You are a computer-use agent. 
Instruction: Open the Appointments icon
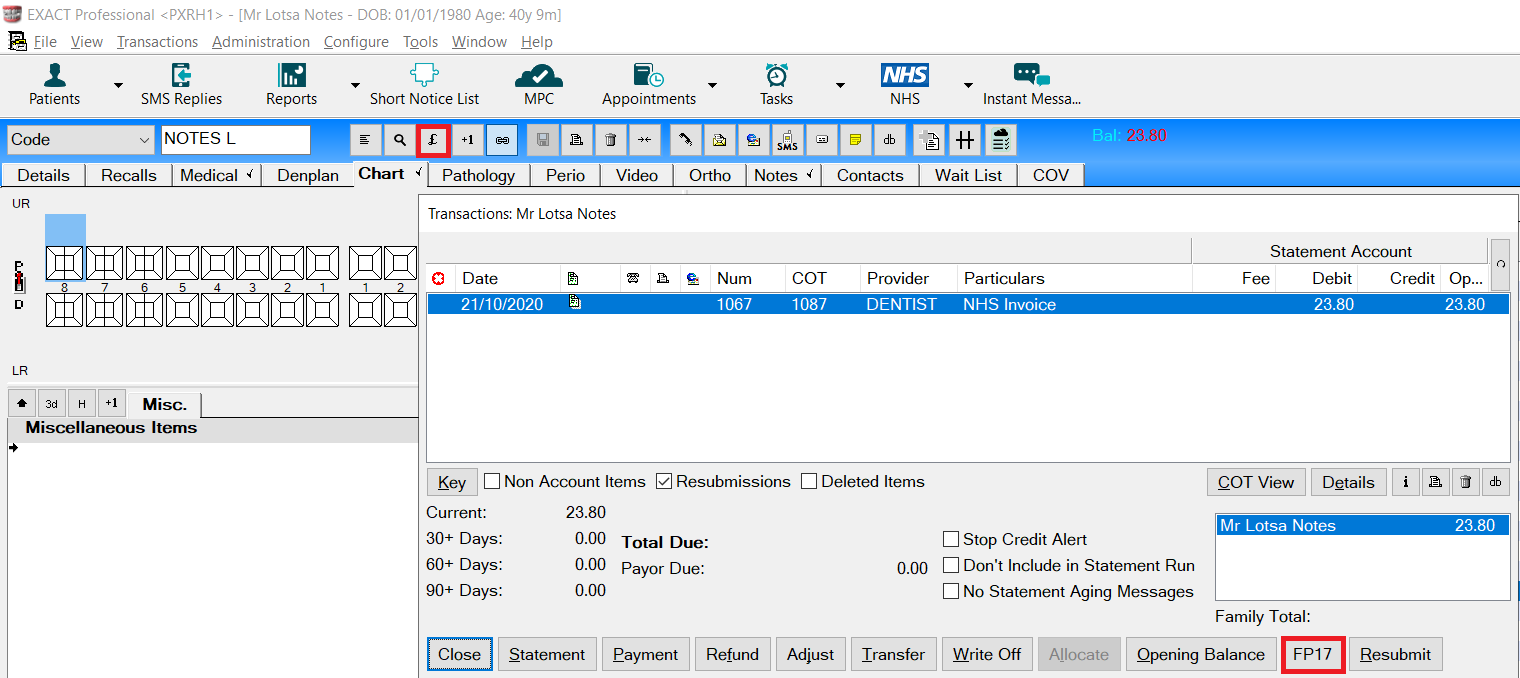649,84
